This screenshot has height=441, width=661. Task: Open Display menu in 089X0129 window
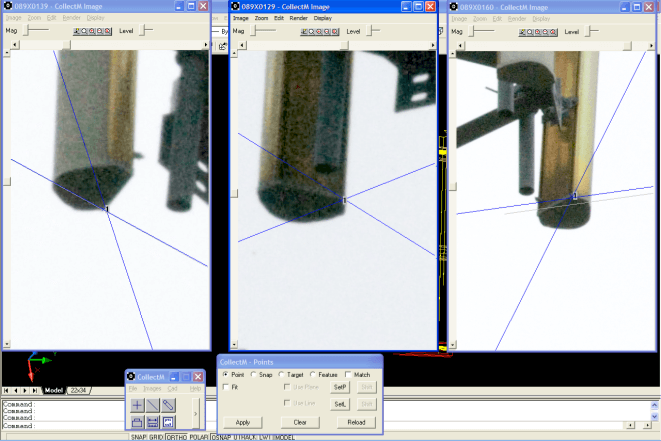point(323,18)
